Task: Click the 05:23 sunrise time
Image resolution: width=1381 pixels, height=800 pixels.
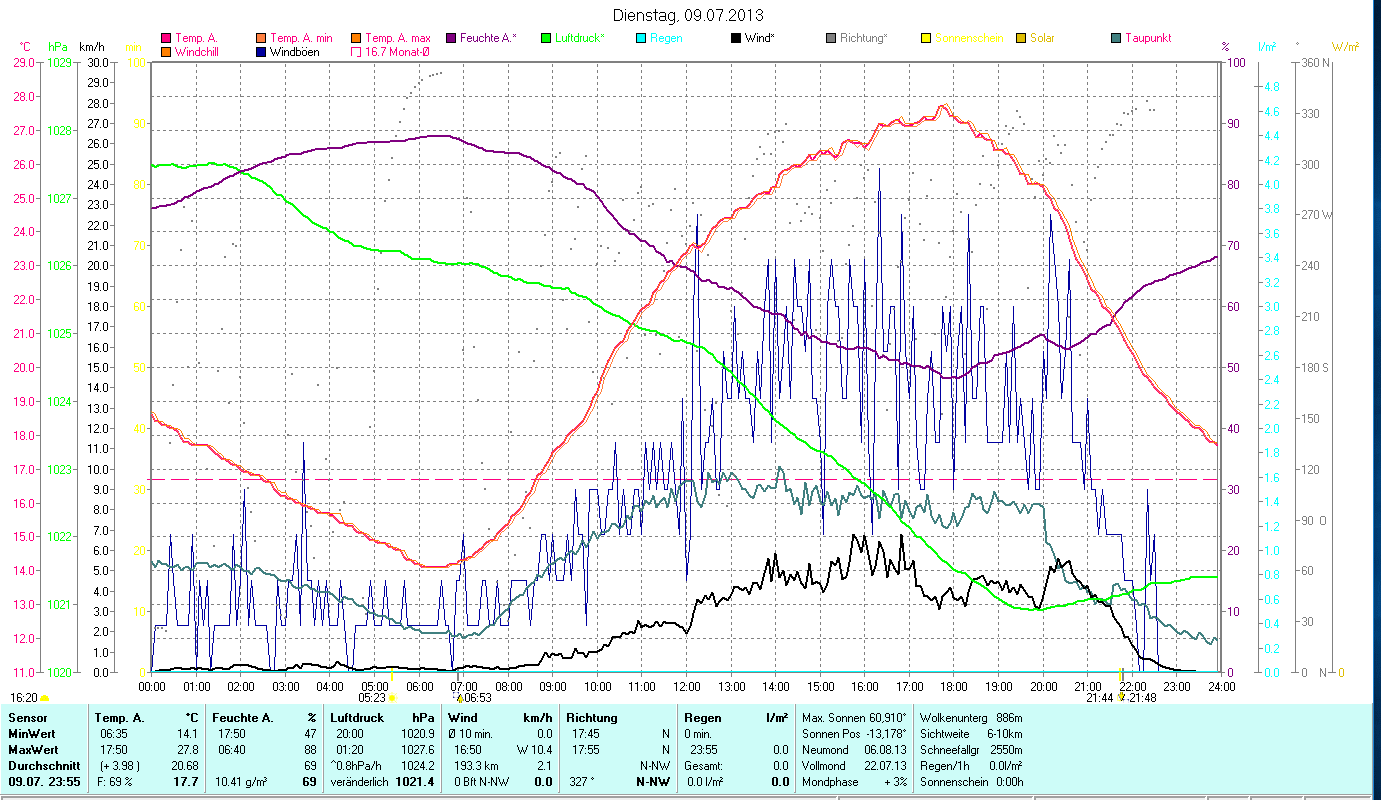Action: pos(372,698)
